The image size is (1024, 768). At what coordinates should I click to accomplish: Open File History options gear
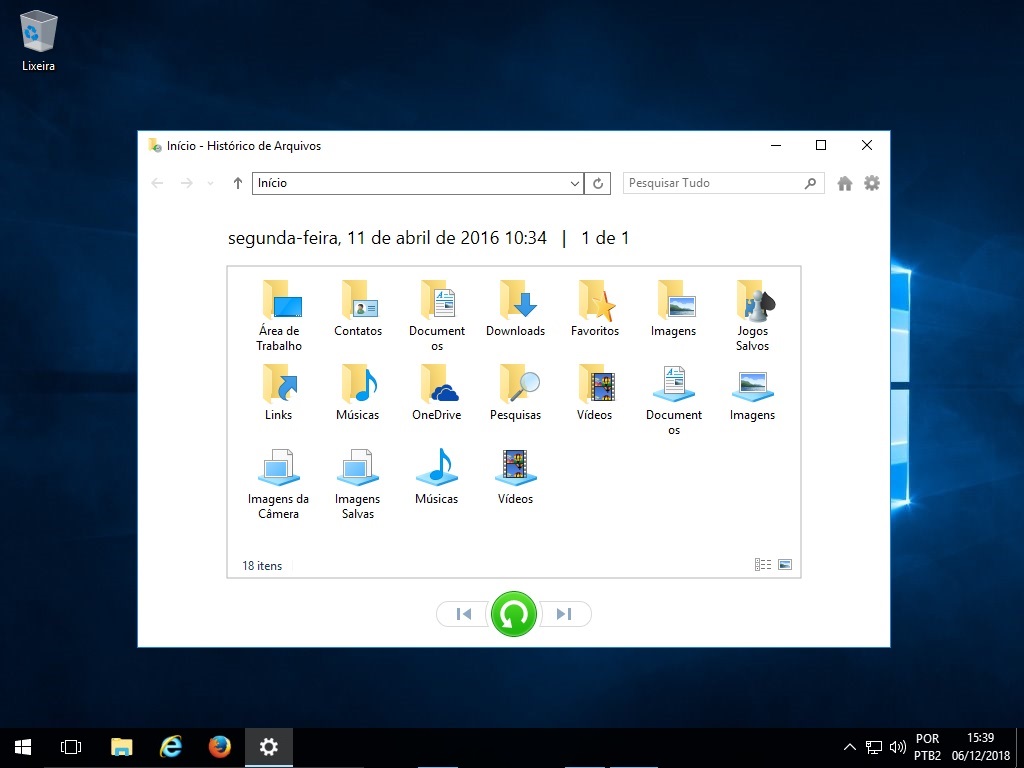pyautogui.click(x=872, y=183)
